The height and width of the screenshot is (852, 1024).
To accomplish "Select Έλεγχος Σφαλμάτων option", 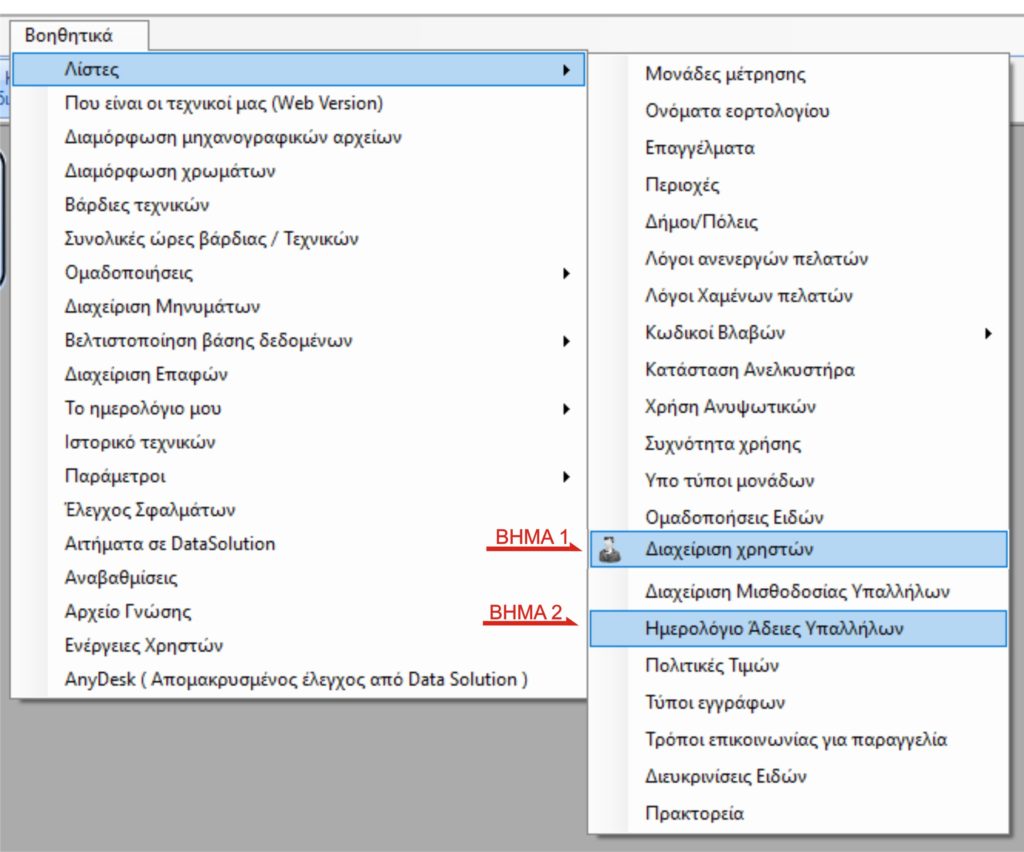I will point(150,510).
